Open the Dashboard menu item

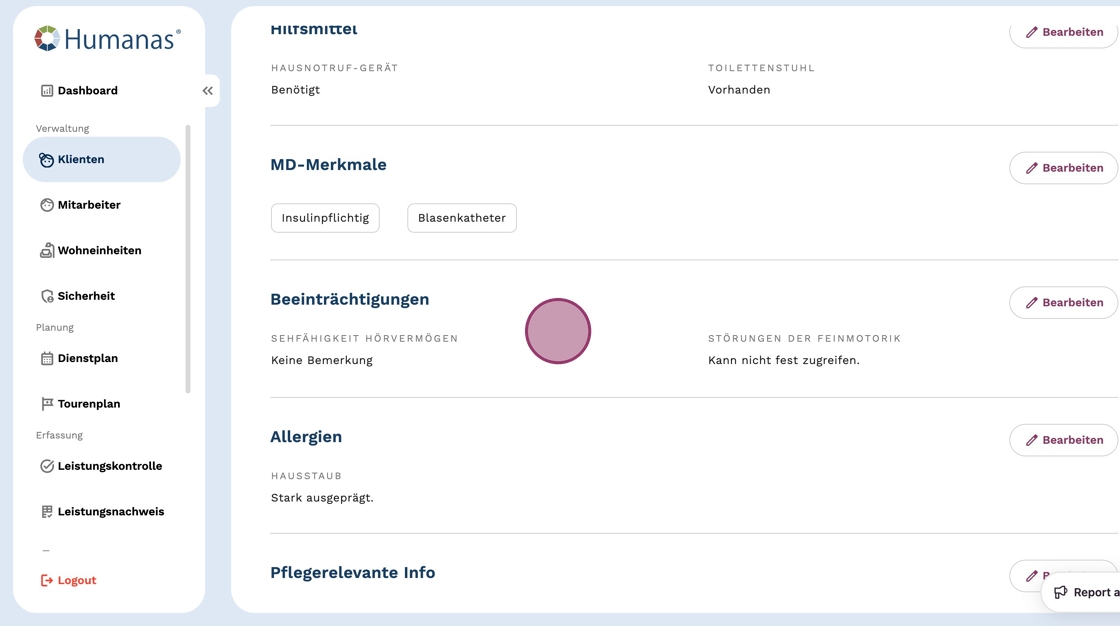pos(87,91)
